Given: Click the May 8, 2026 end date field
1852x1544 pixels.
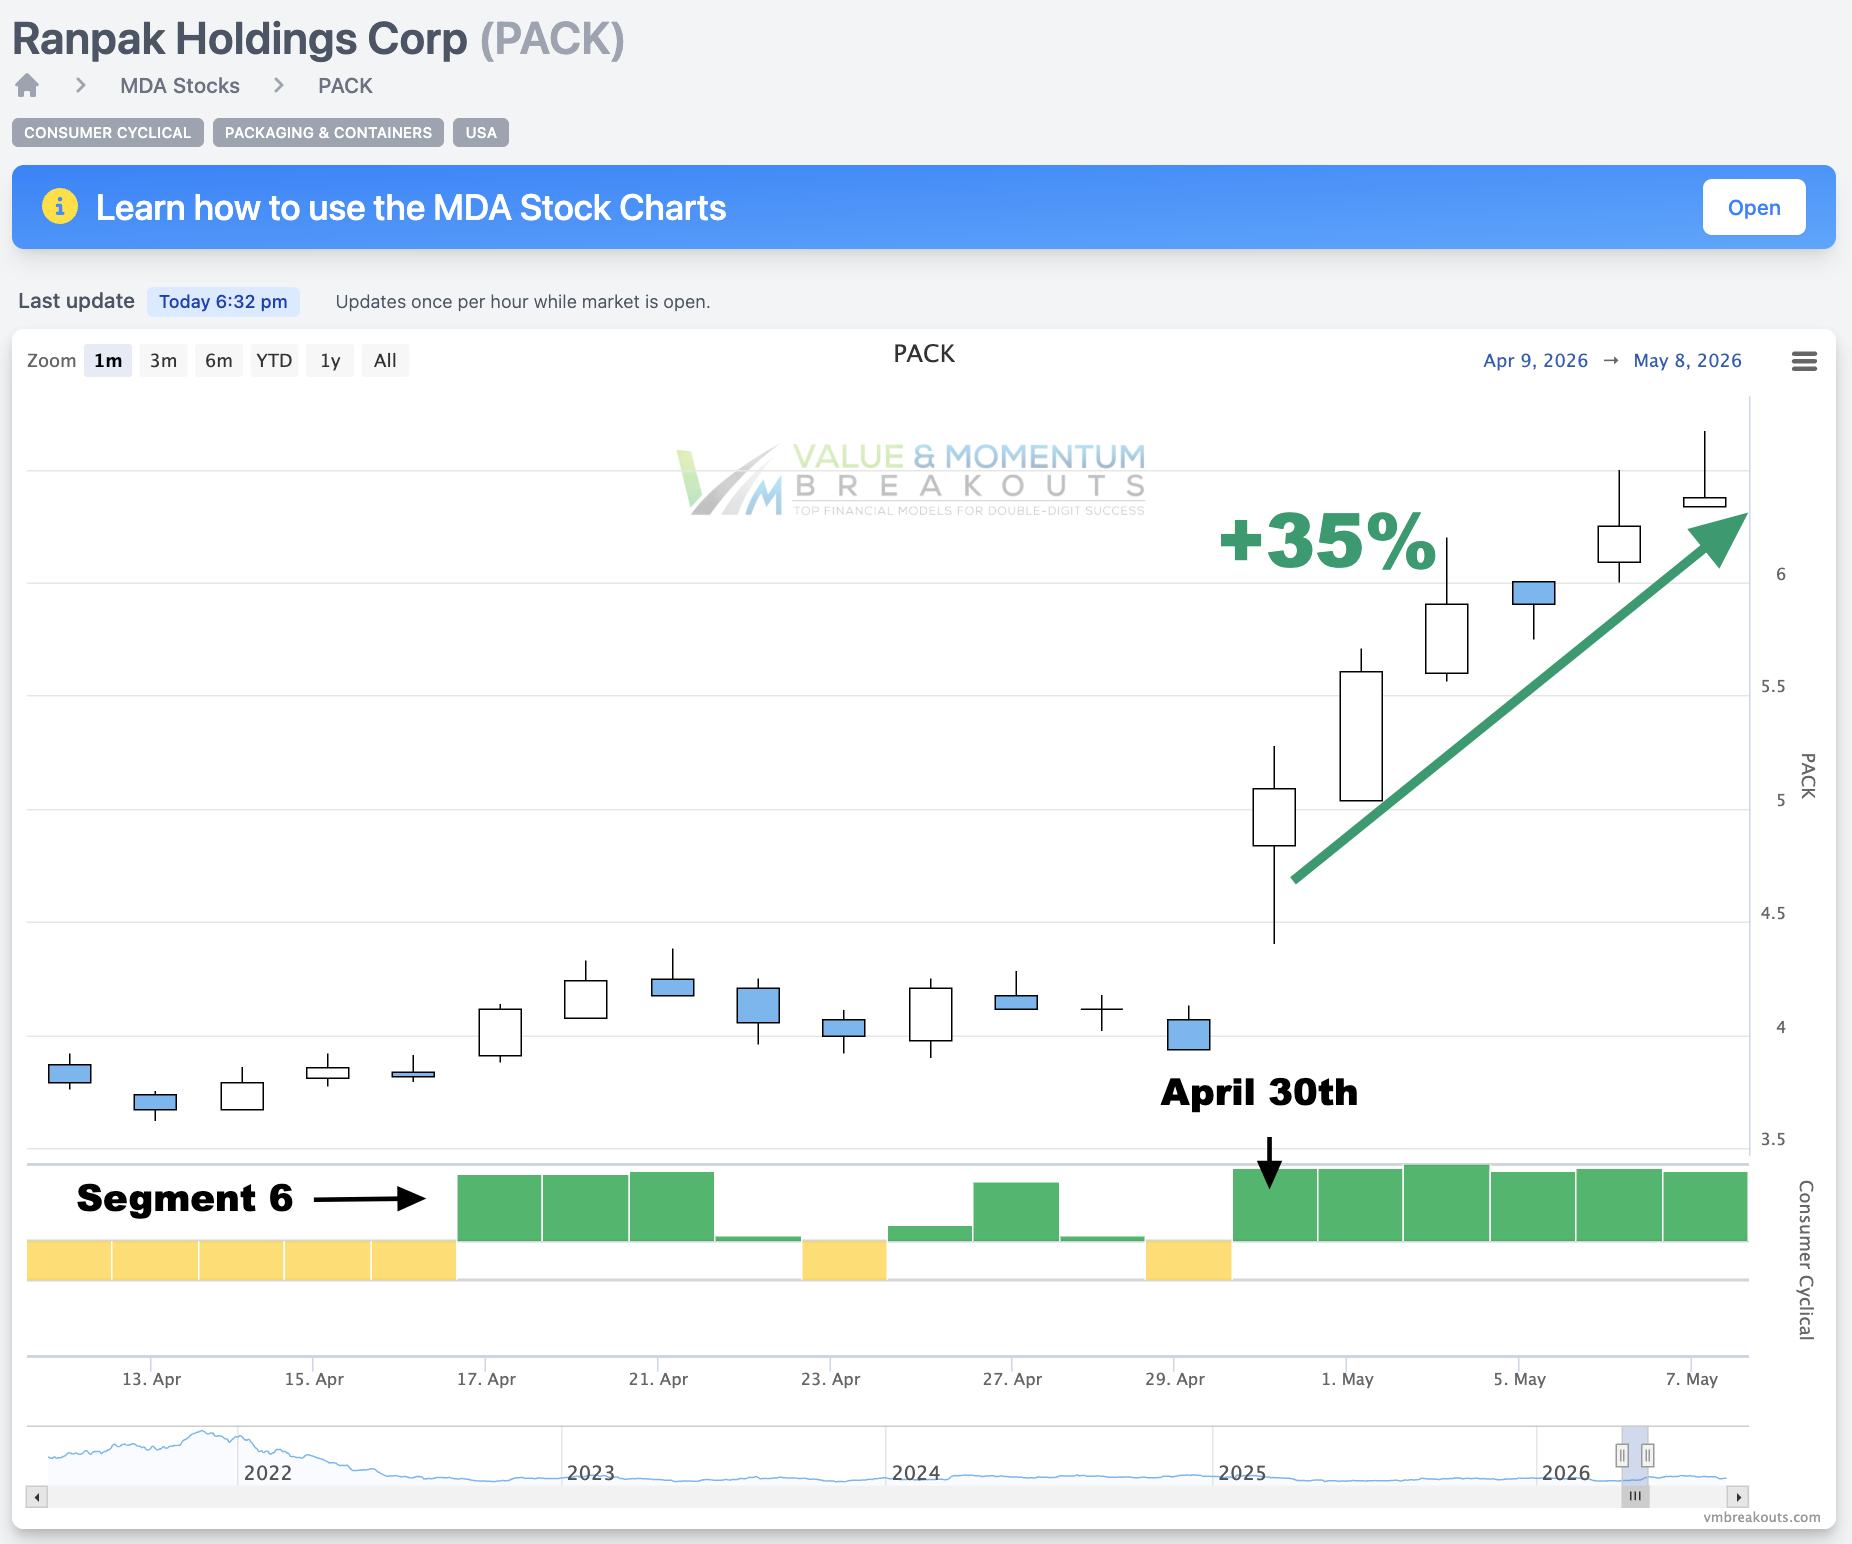Looking at the screenshot, I should [1687, 361].
